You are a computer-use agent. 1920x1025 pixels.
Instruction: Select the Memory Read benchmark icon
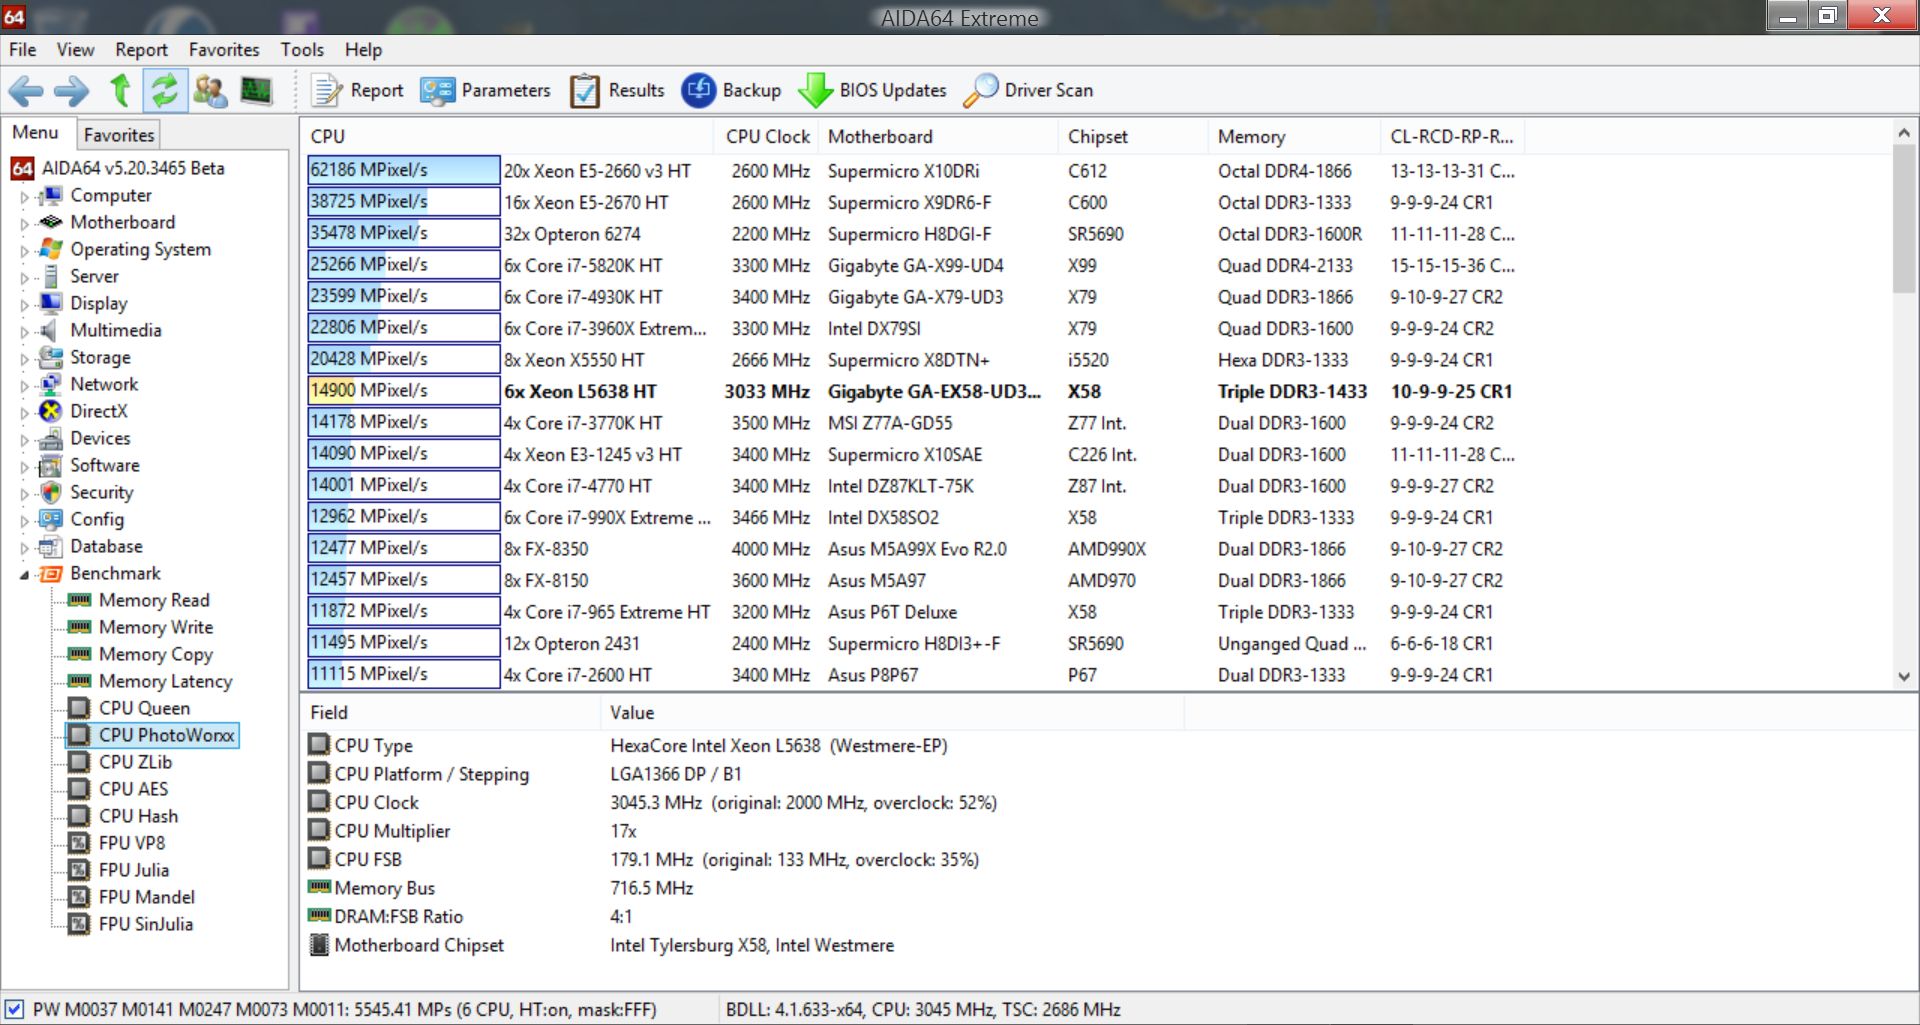coord(79,600)
